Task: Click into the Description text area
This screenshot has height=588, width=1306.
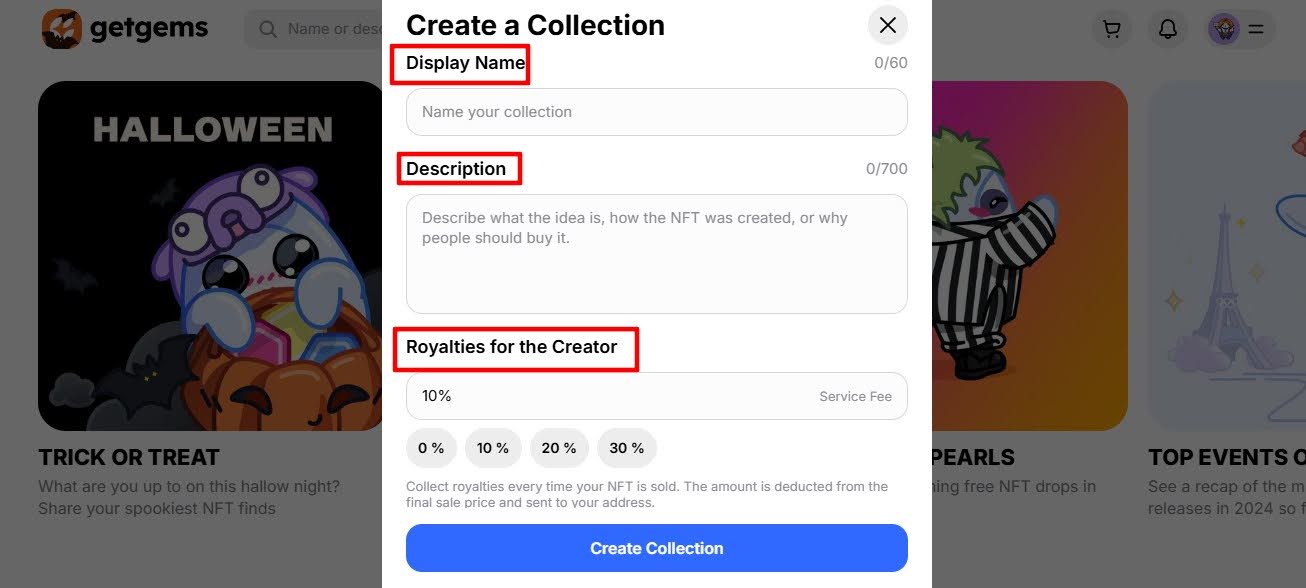Action: [656, 254]
